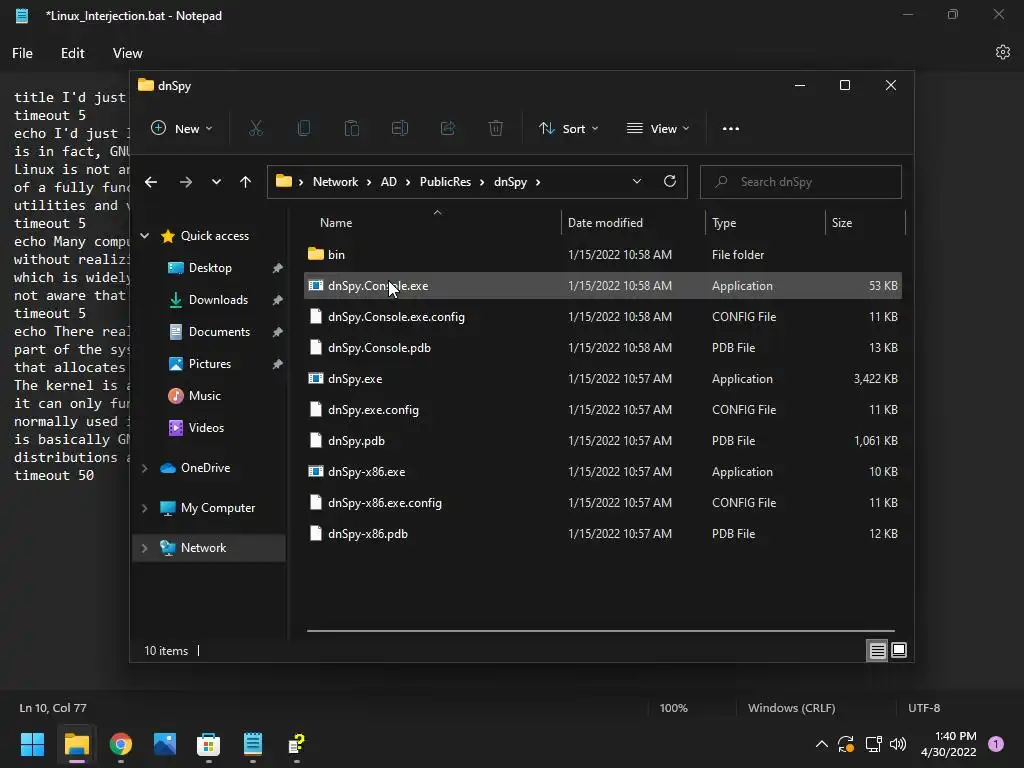The width and height of the screenshot is (1024, 768).
Task: Click the Search dnSpy field
Action: 801,182
